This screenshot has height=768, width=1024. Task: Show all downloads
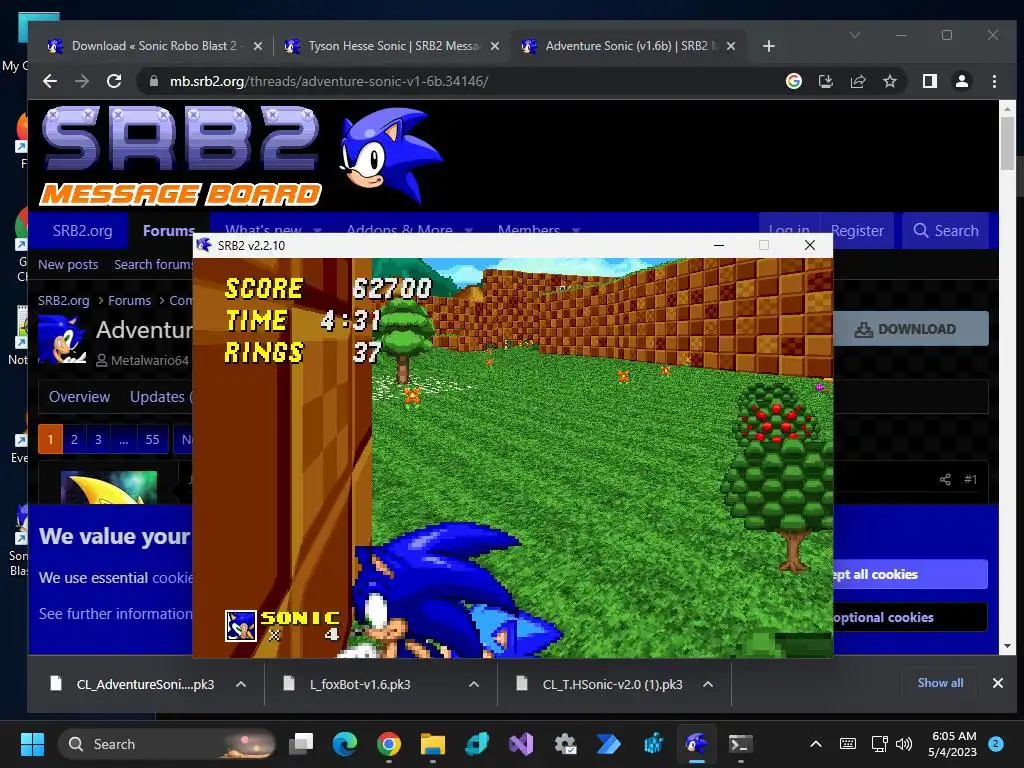point(940,683)
